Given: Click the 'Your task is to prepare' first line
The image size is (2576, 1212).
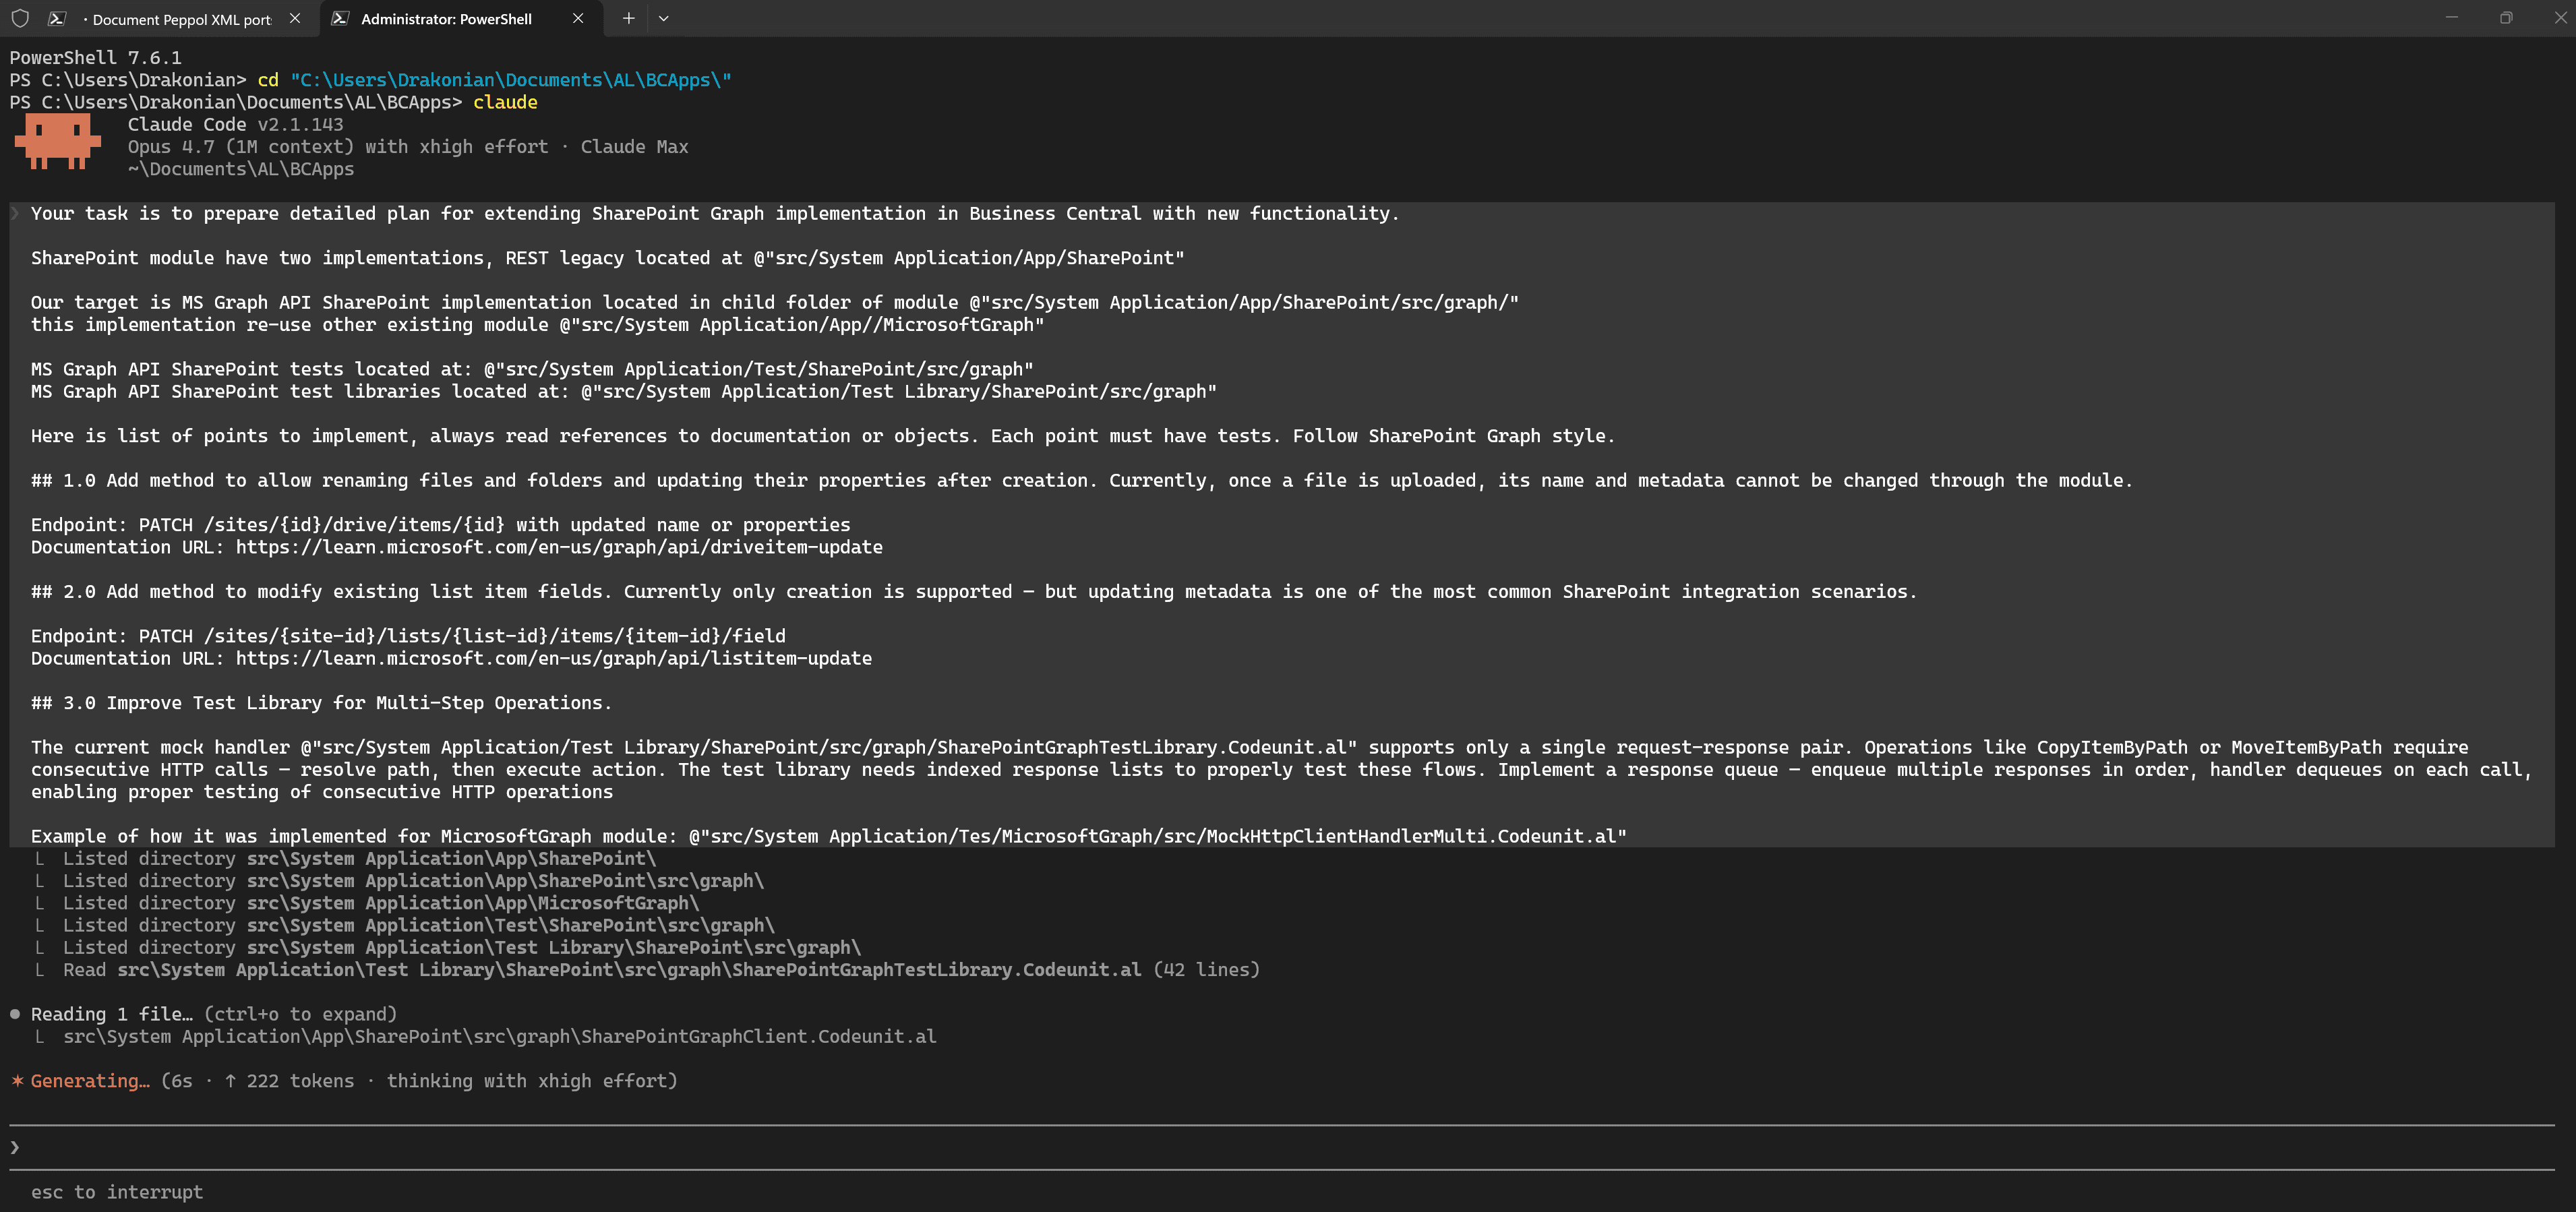Looking at the screenshot, I should (715, 214).
